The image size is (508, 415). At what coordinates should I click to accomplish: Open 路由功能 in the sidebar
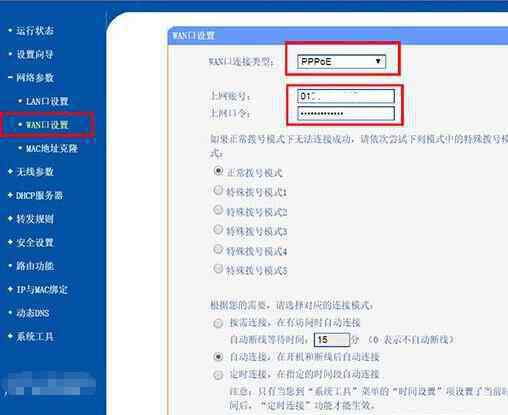[35, 266]
